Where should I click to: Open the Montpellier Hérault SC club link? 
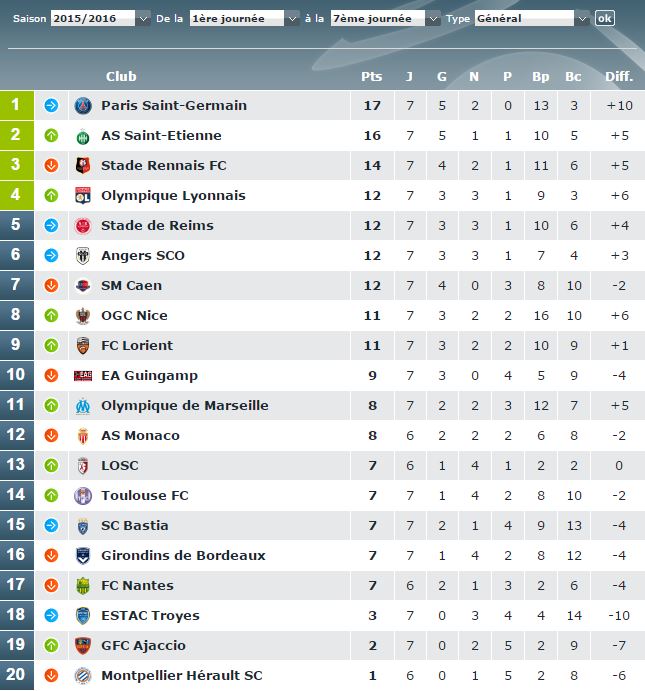182,676
